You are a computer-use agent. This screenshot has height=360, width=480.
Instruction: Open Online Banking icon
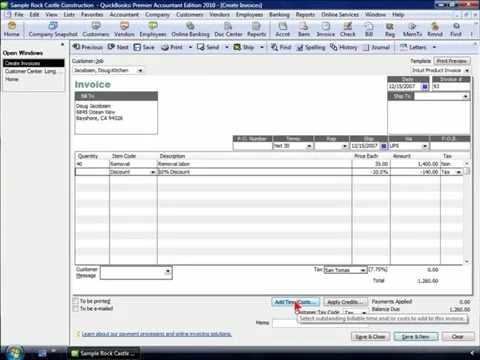(x=190, y=29)
